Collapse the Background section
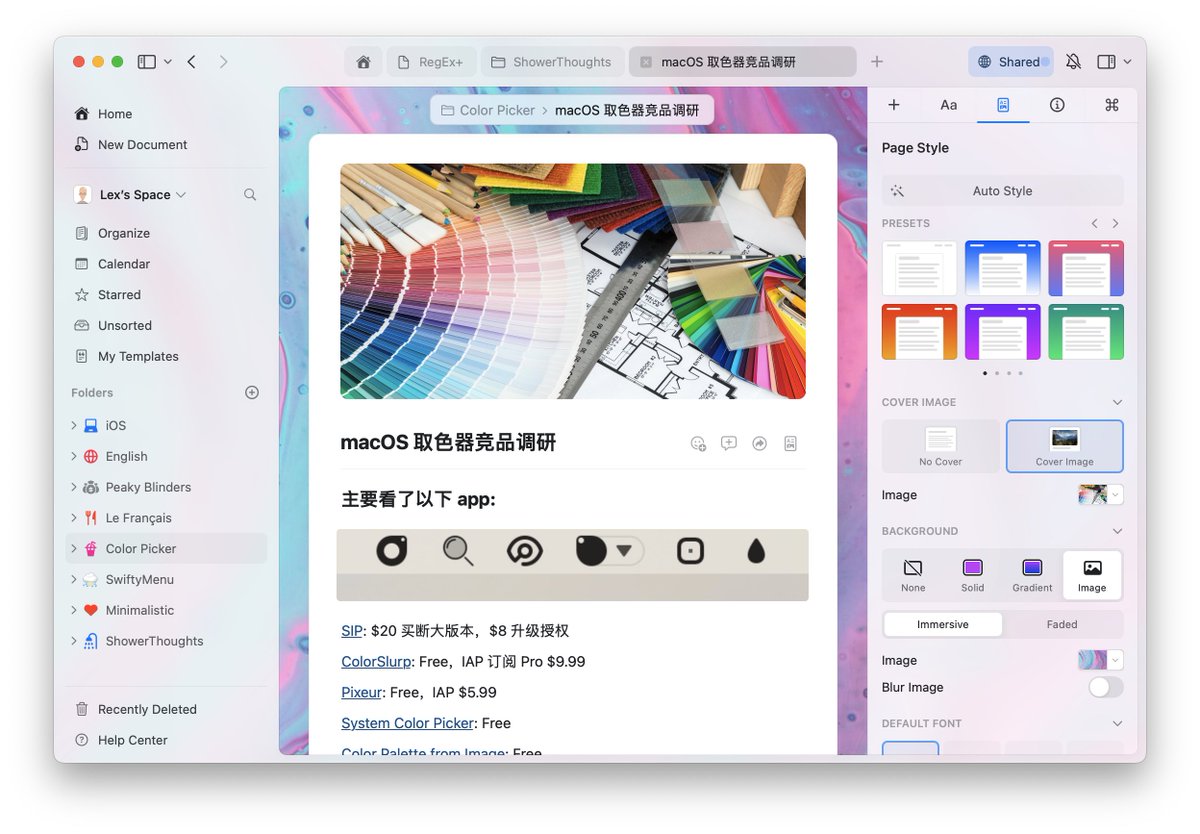The height and width of the screenshot is (834, 1200). (1117, 532)
